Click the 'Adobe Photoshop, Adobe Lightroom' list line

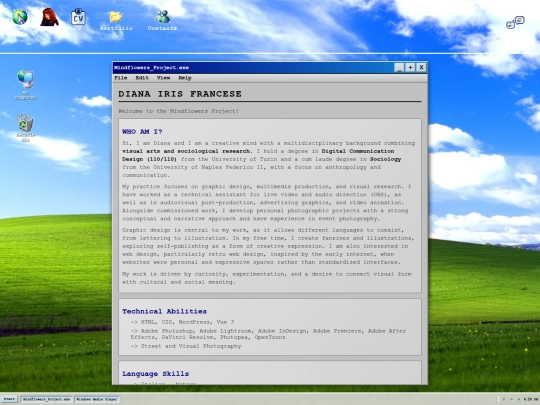[x=268, y=334]
